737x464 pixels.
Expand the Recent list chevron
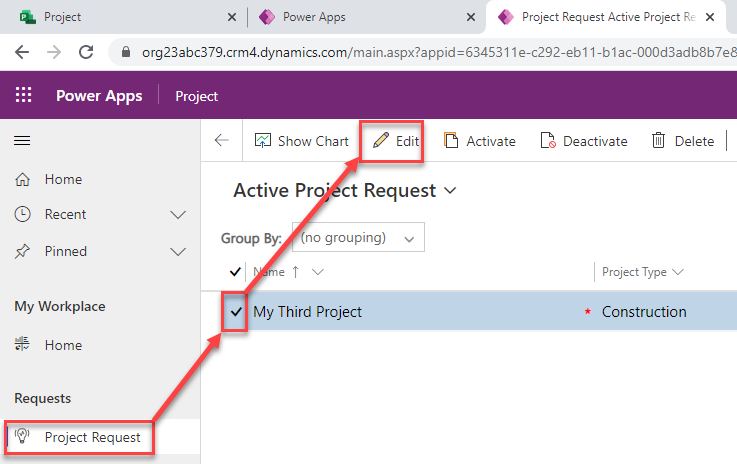tap(179, 214)
